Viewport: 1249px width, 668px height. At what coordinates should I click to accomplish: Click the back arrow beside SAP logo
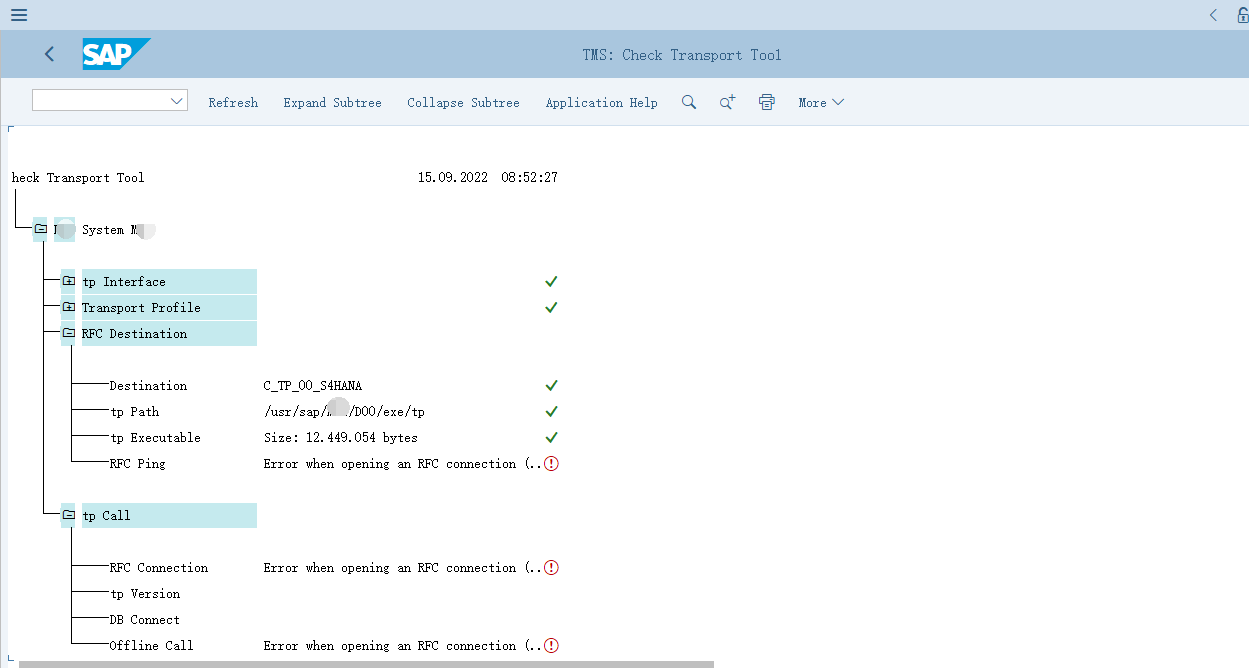[x=49, y=55]
